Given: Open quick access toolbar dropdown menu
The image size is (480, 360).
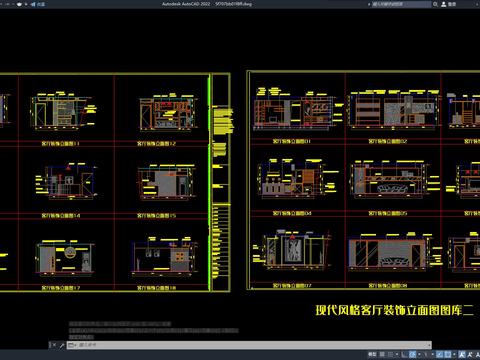Looking at the screenshot, I should [26, 4].
